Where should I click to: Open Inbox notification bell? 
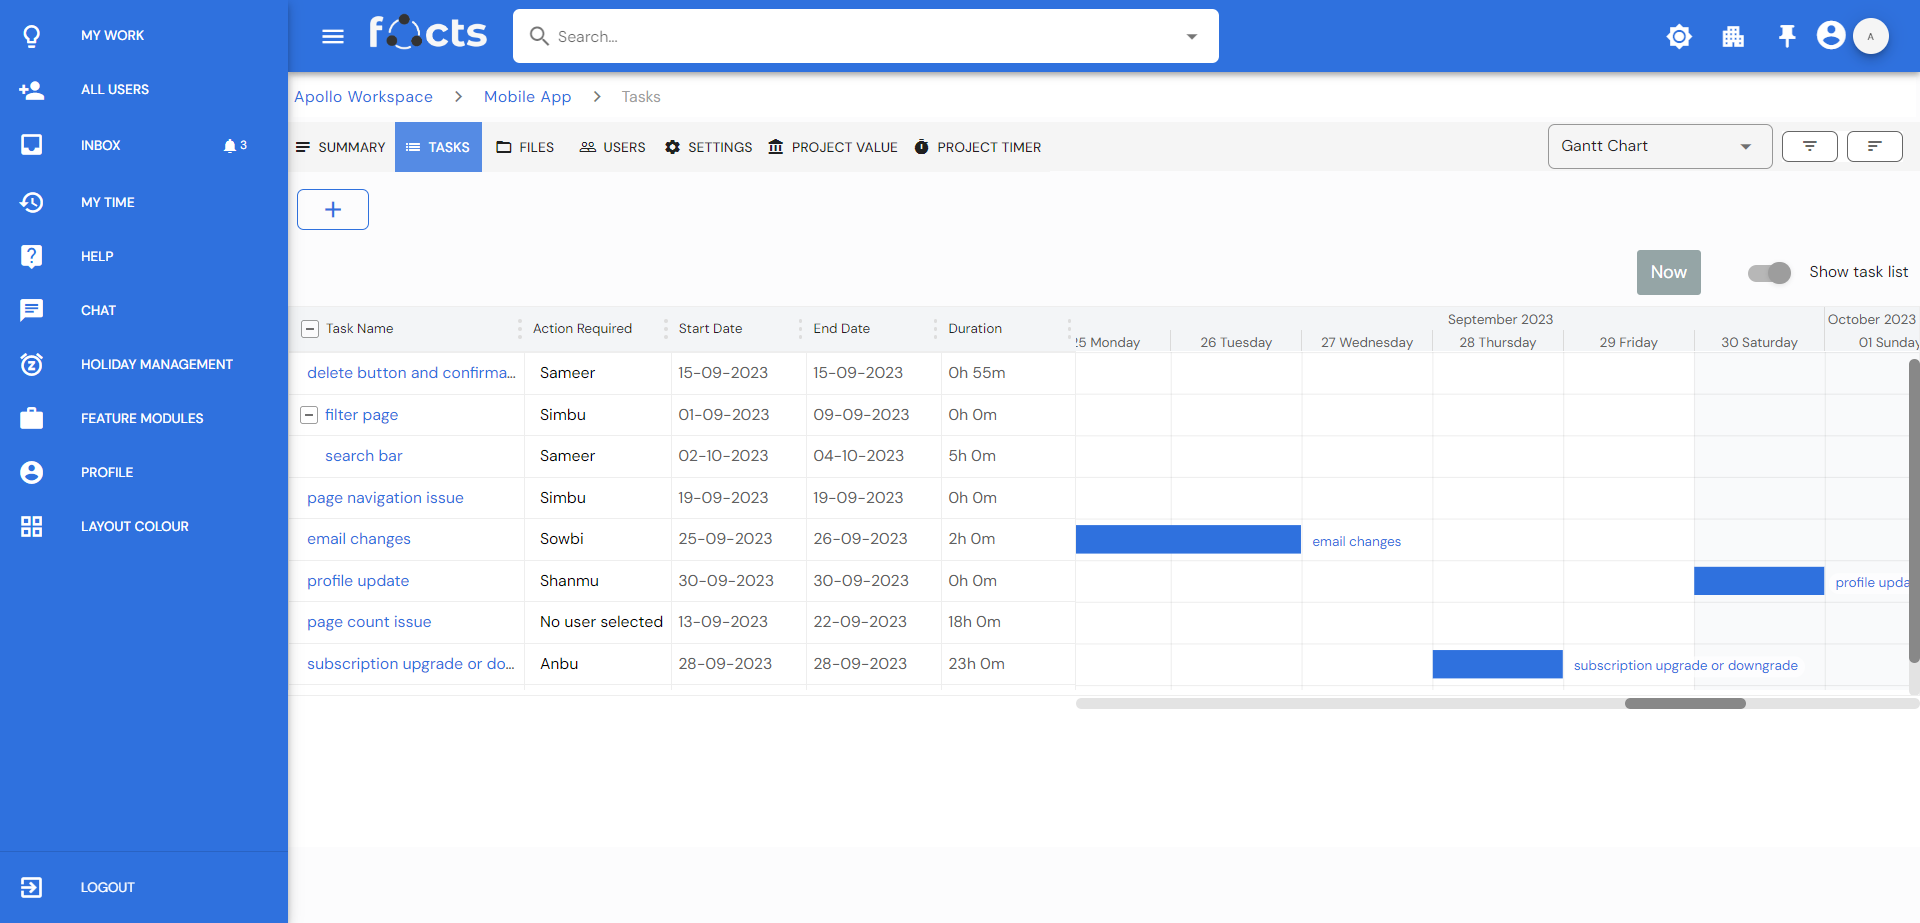point(230,146)
